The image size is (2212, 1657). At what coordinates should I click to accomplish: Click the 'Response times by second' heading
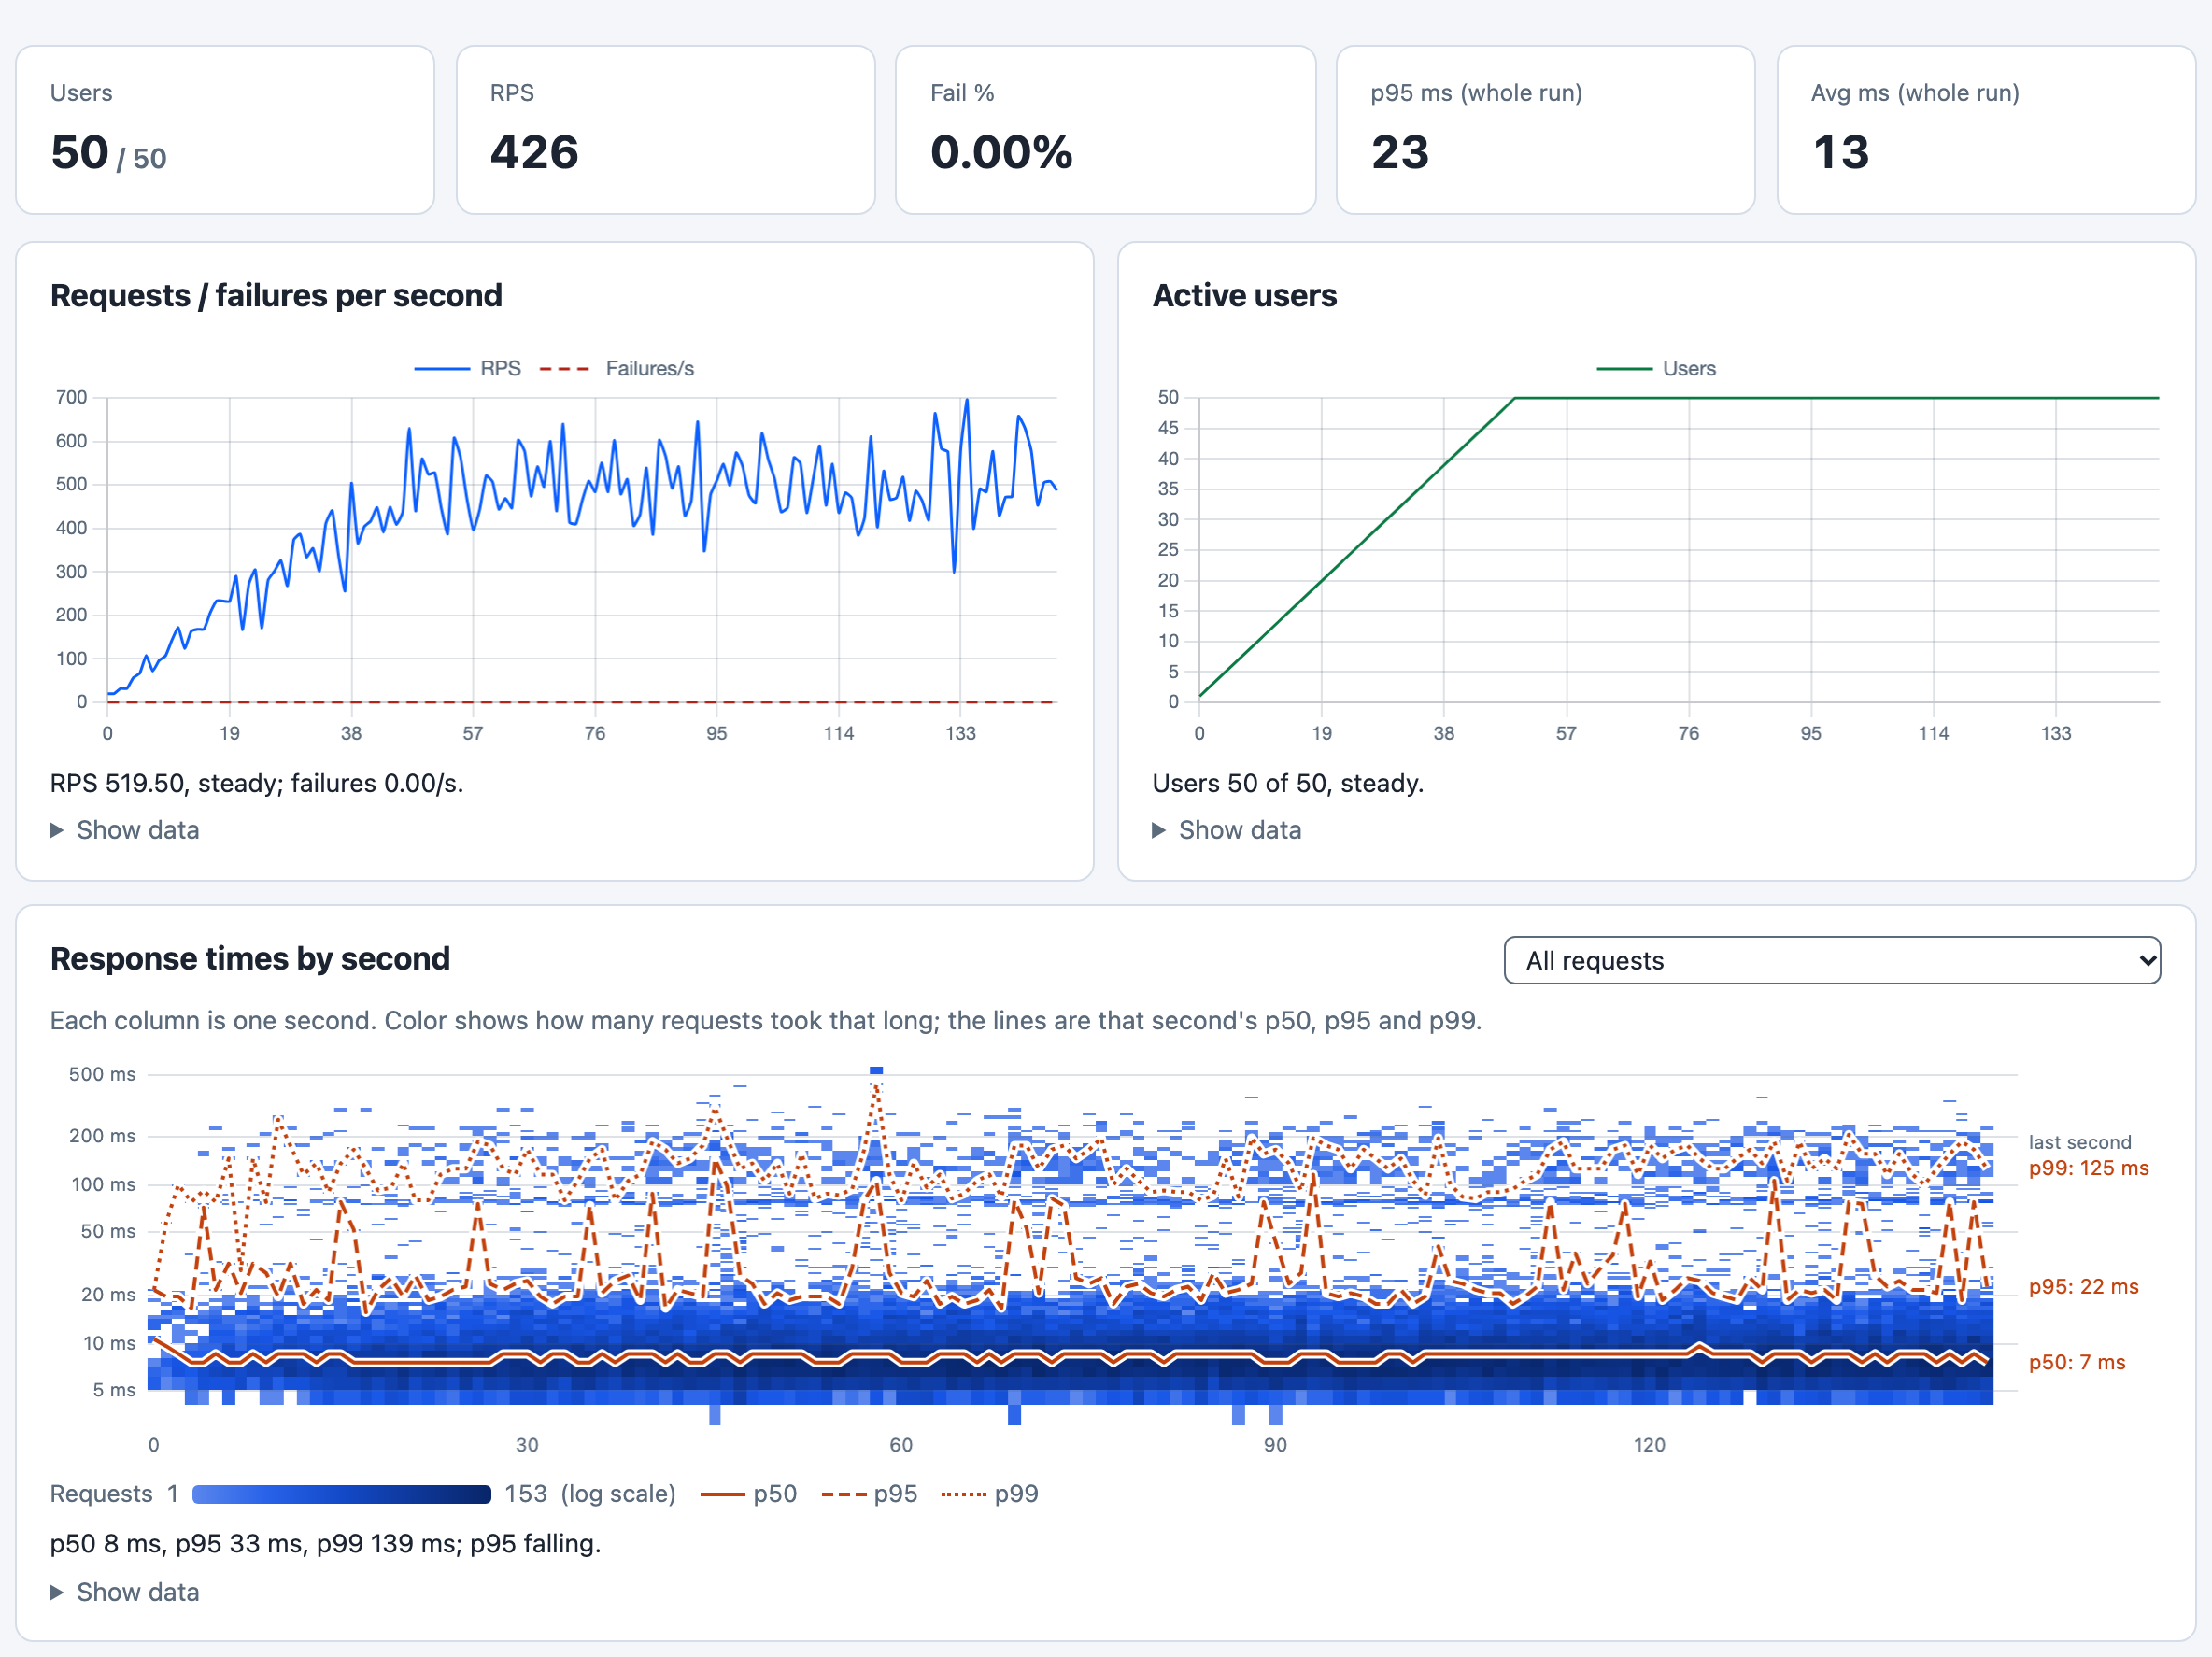[x=250, y=959]
